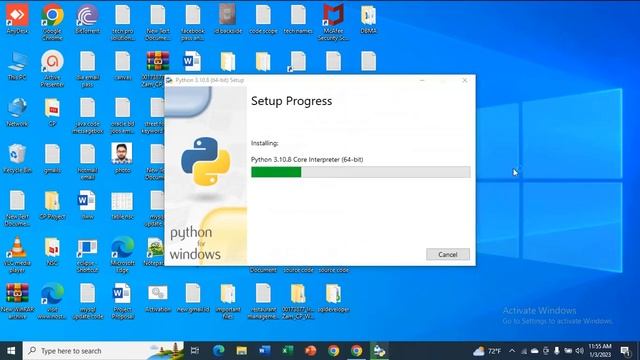The width and height of the screenshot is (640, 360).
Task: Select the 'canvas' file icon
Action: [x=122, y=65]
